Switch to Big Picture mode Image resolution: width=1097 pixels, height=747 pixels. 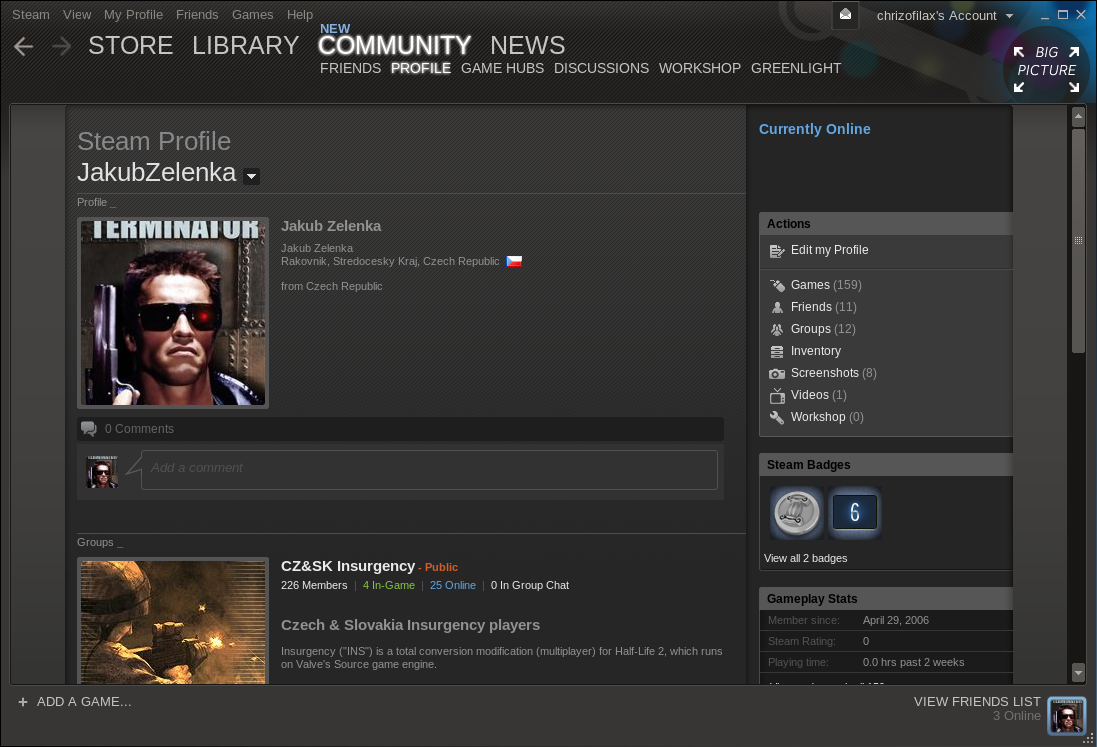coord(1046,69)
